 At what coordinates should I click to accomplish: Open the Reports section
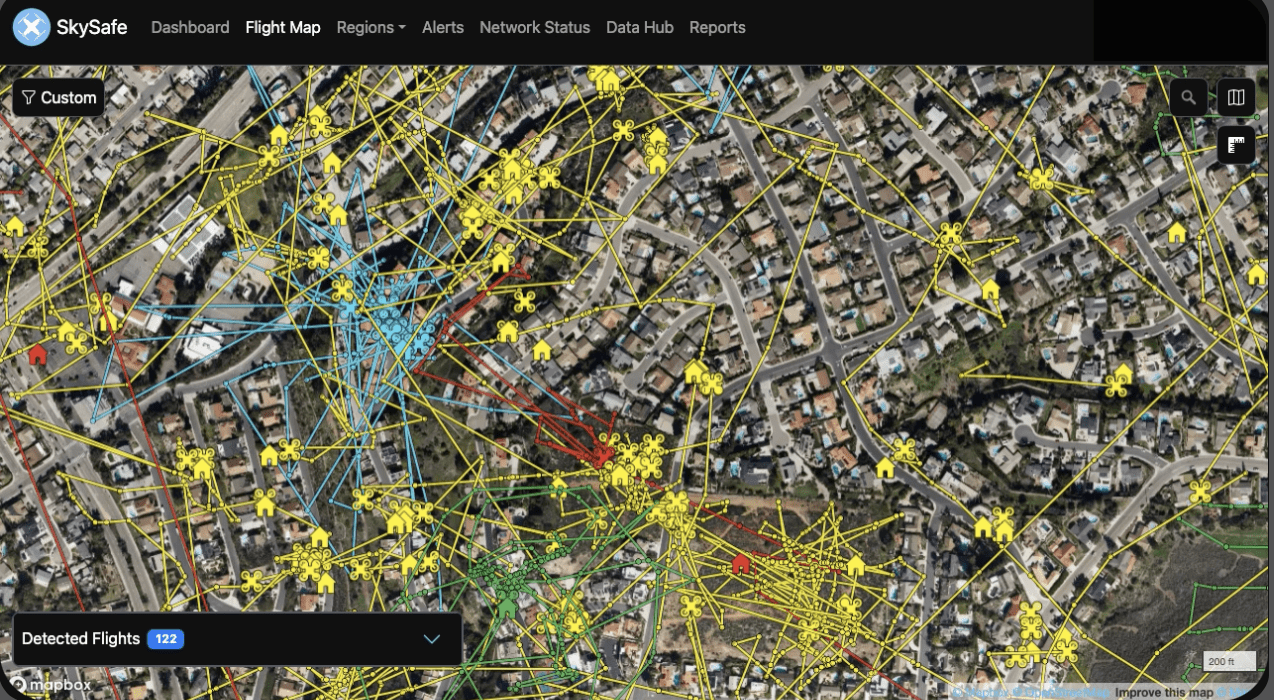click(717, 27)
